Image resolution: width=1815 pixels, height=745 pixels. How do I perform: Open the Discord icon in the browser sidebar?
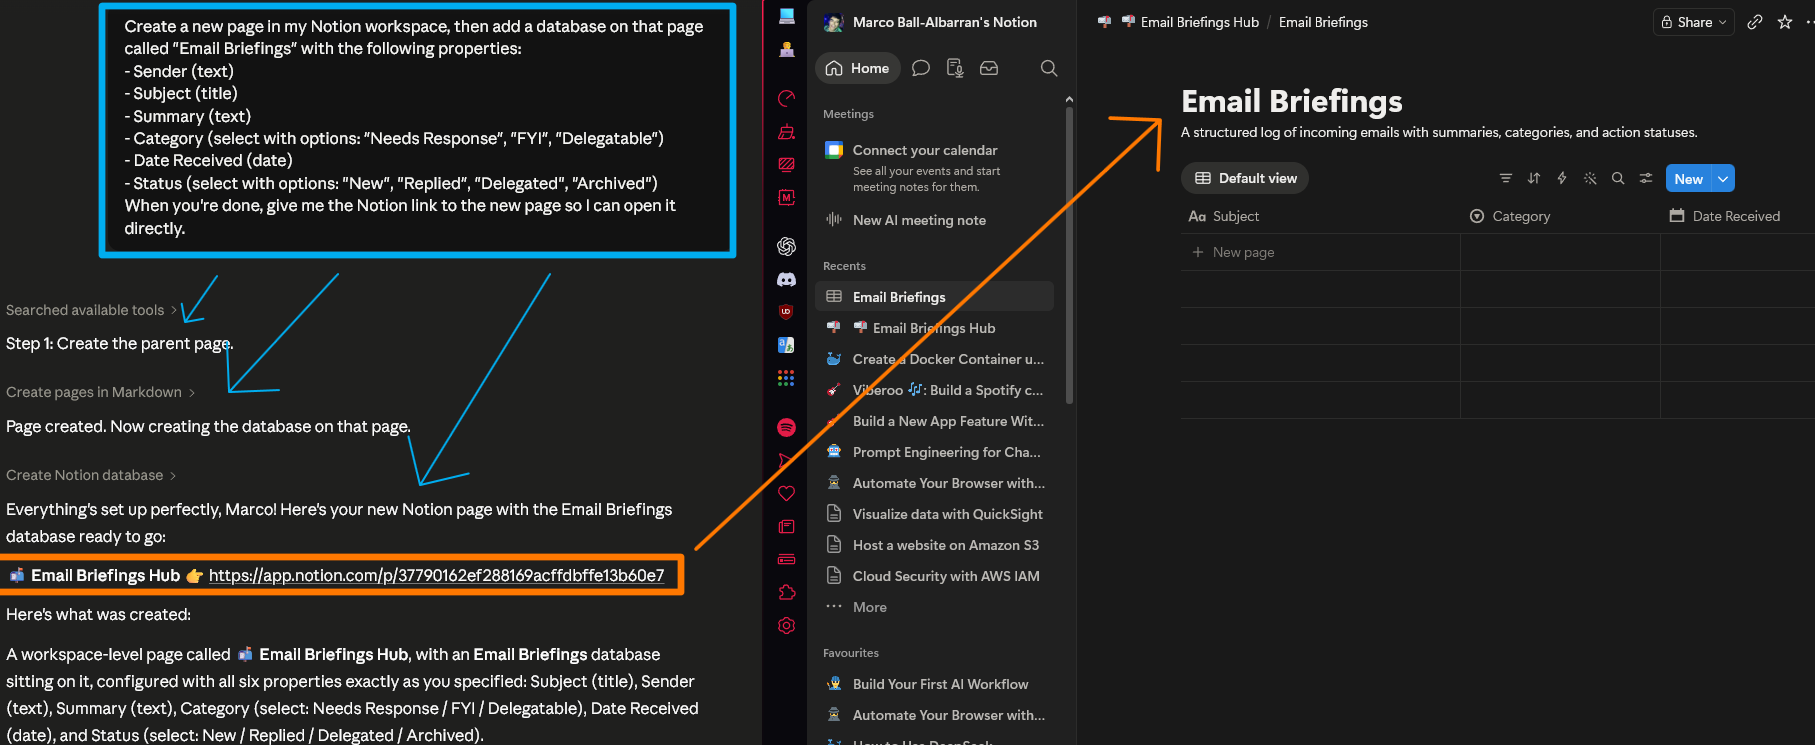pyautogui.click(x=787, y=280)
